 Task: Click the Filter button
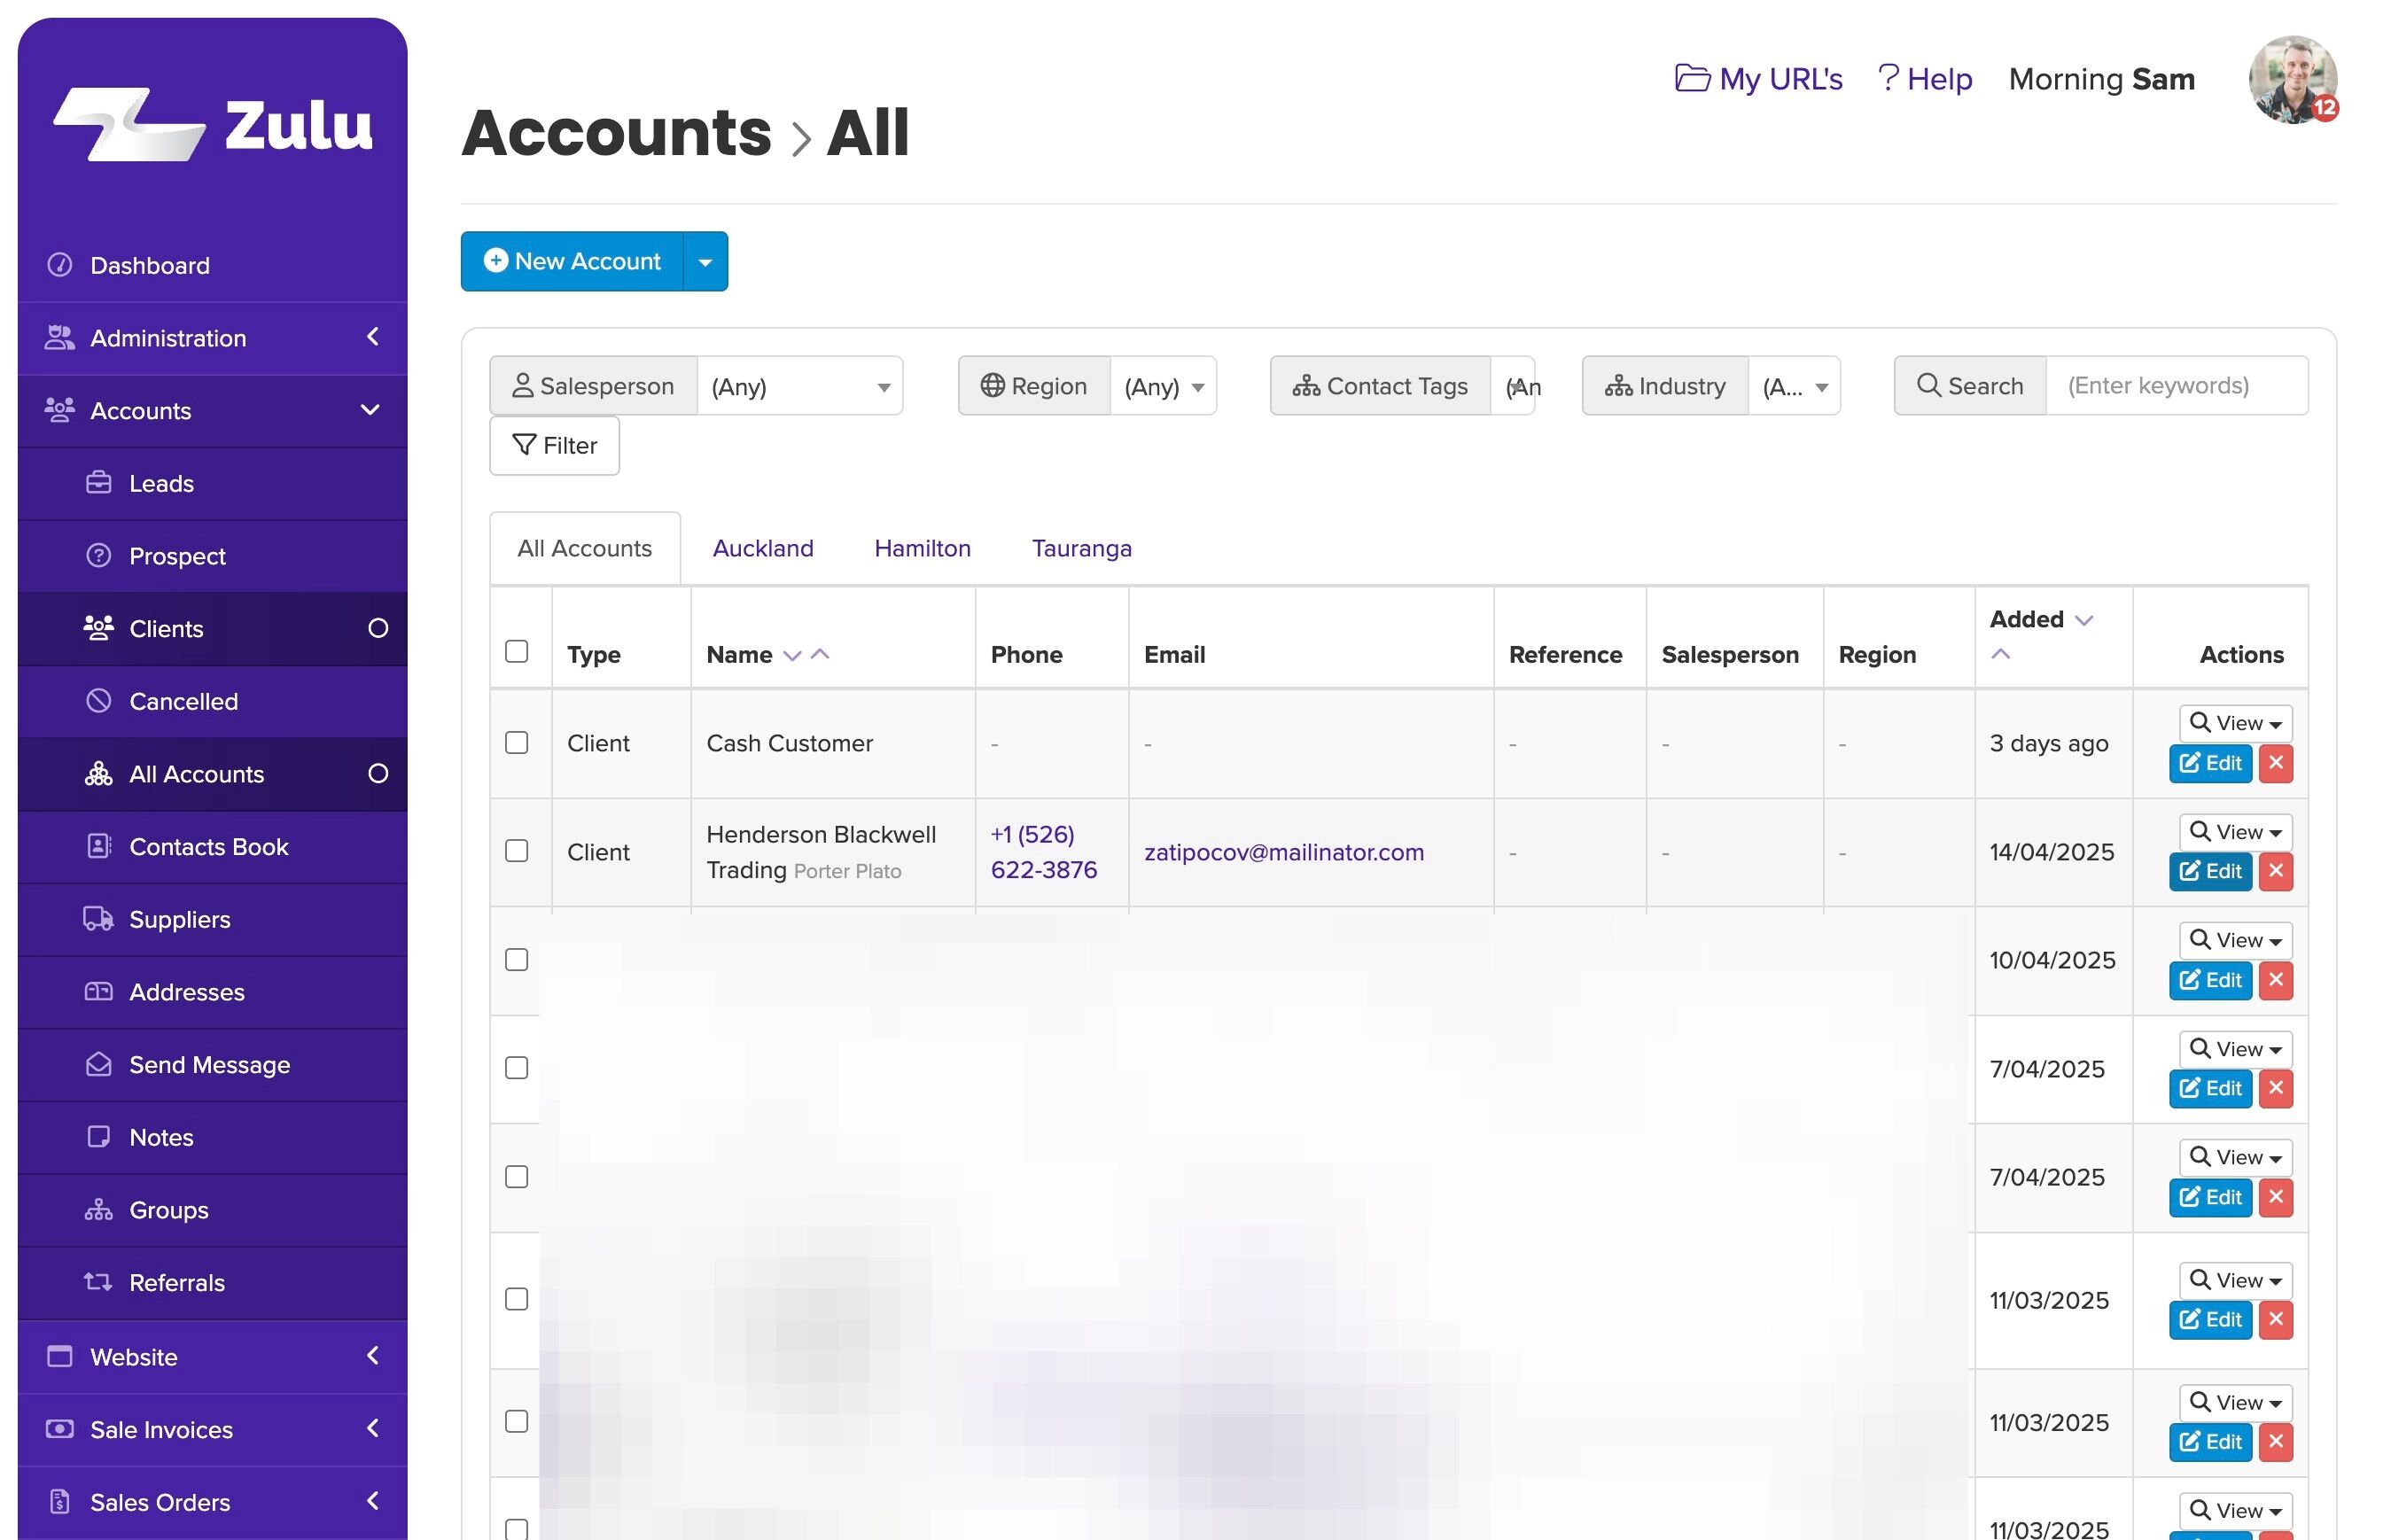(554, 445)
